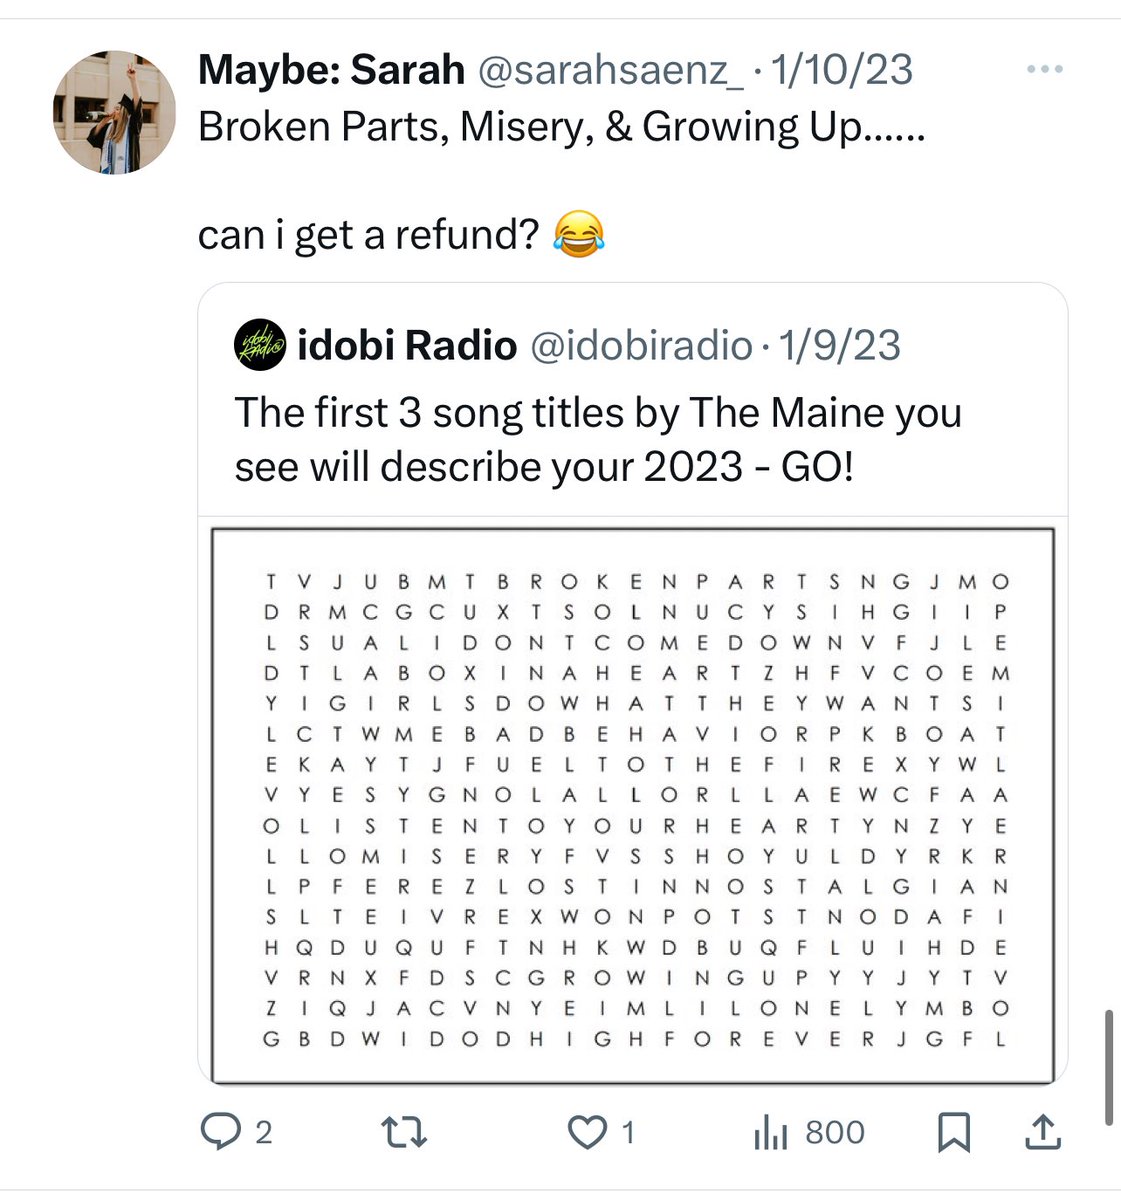The height and width of the screenshot is (1200, 1121).
Task: Open quoted tweet text about The Maine
Action: click(x=598, y=439)
